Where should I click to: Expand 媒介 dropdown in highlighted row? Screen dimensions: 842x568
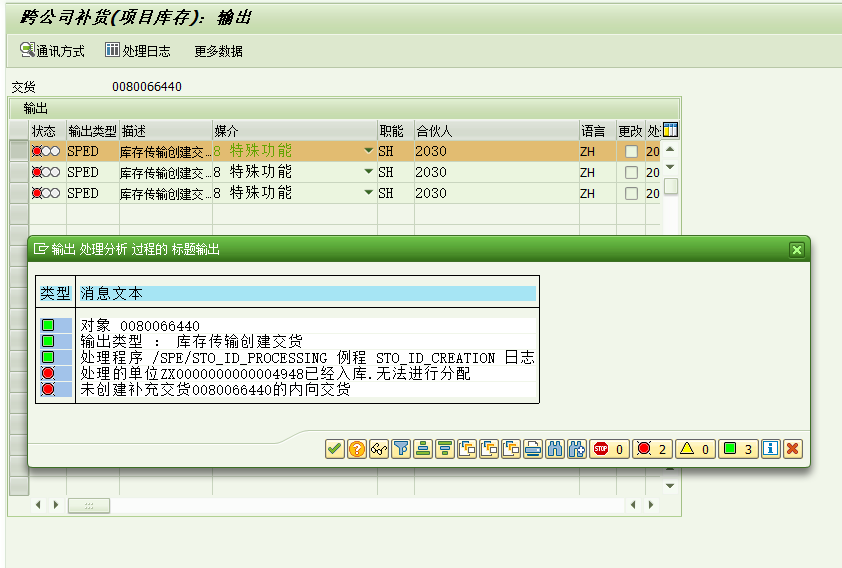368,151
